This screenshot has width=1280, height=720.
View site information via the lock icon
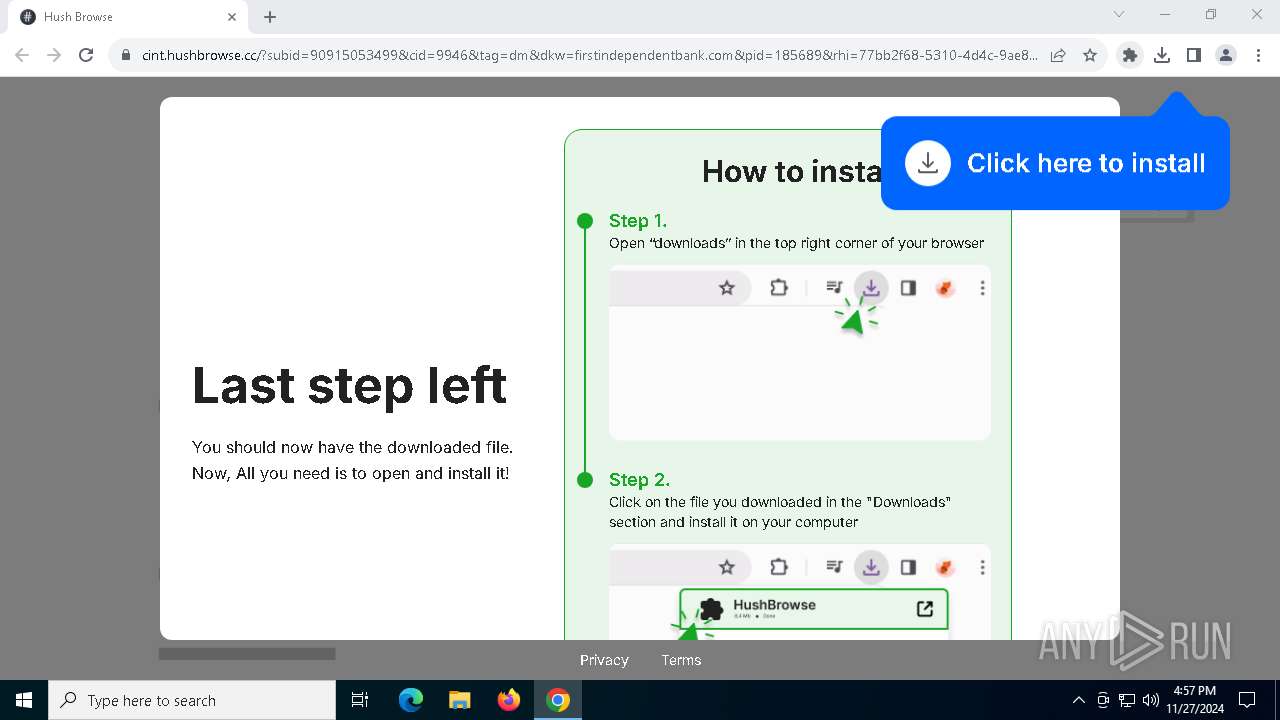(126, 56)
